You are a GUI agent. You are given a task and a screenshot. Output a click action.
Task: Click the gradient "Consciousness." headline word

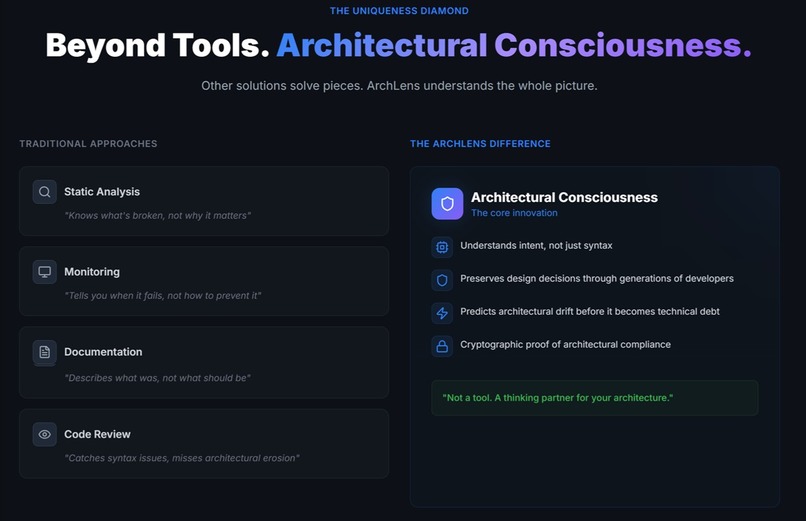click(x=623, y=45)
